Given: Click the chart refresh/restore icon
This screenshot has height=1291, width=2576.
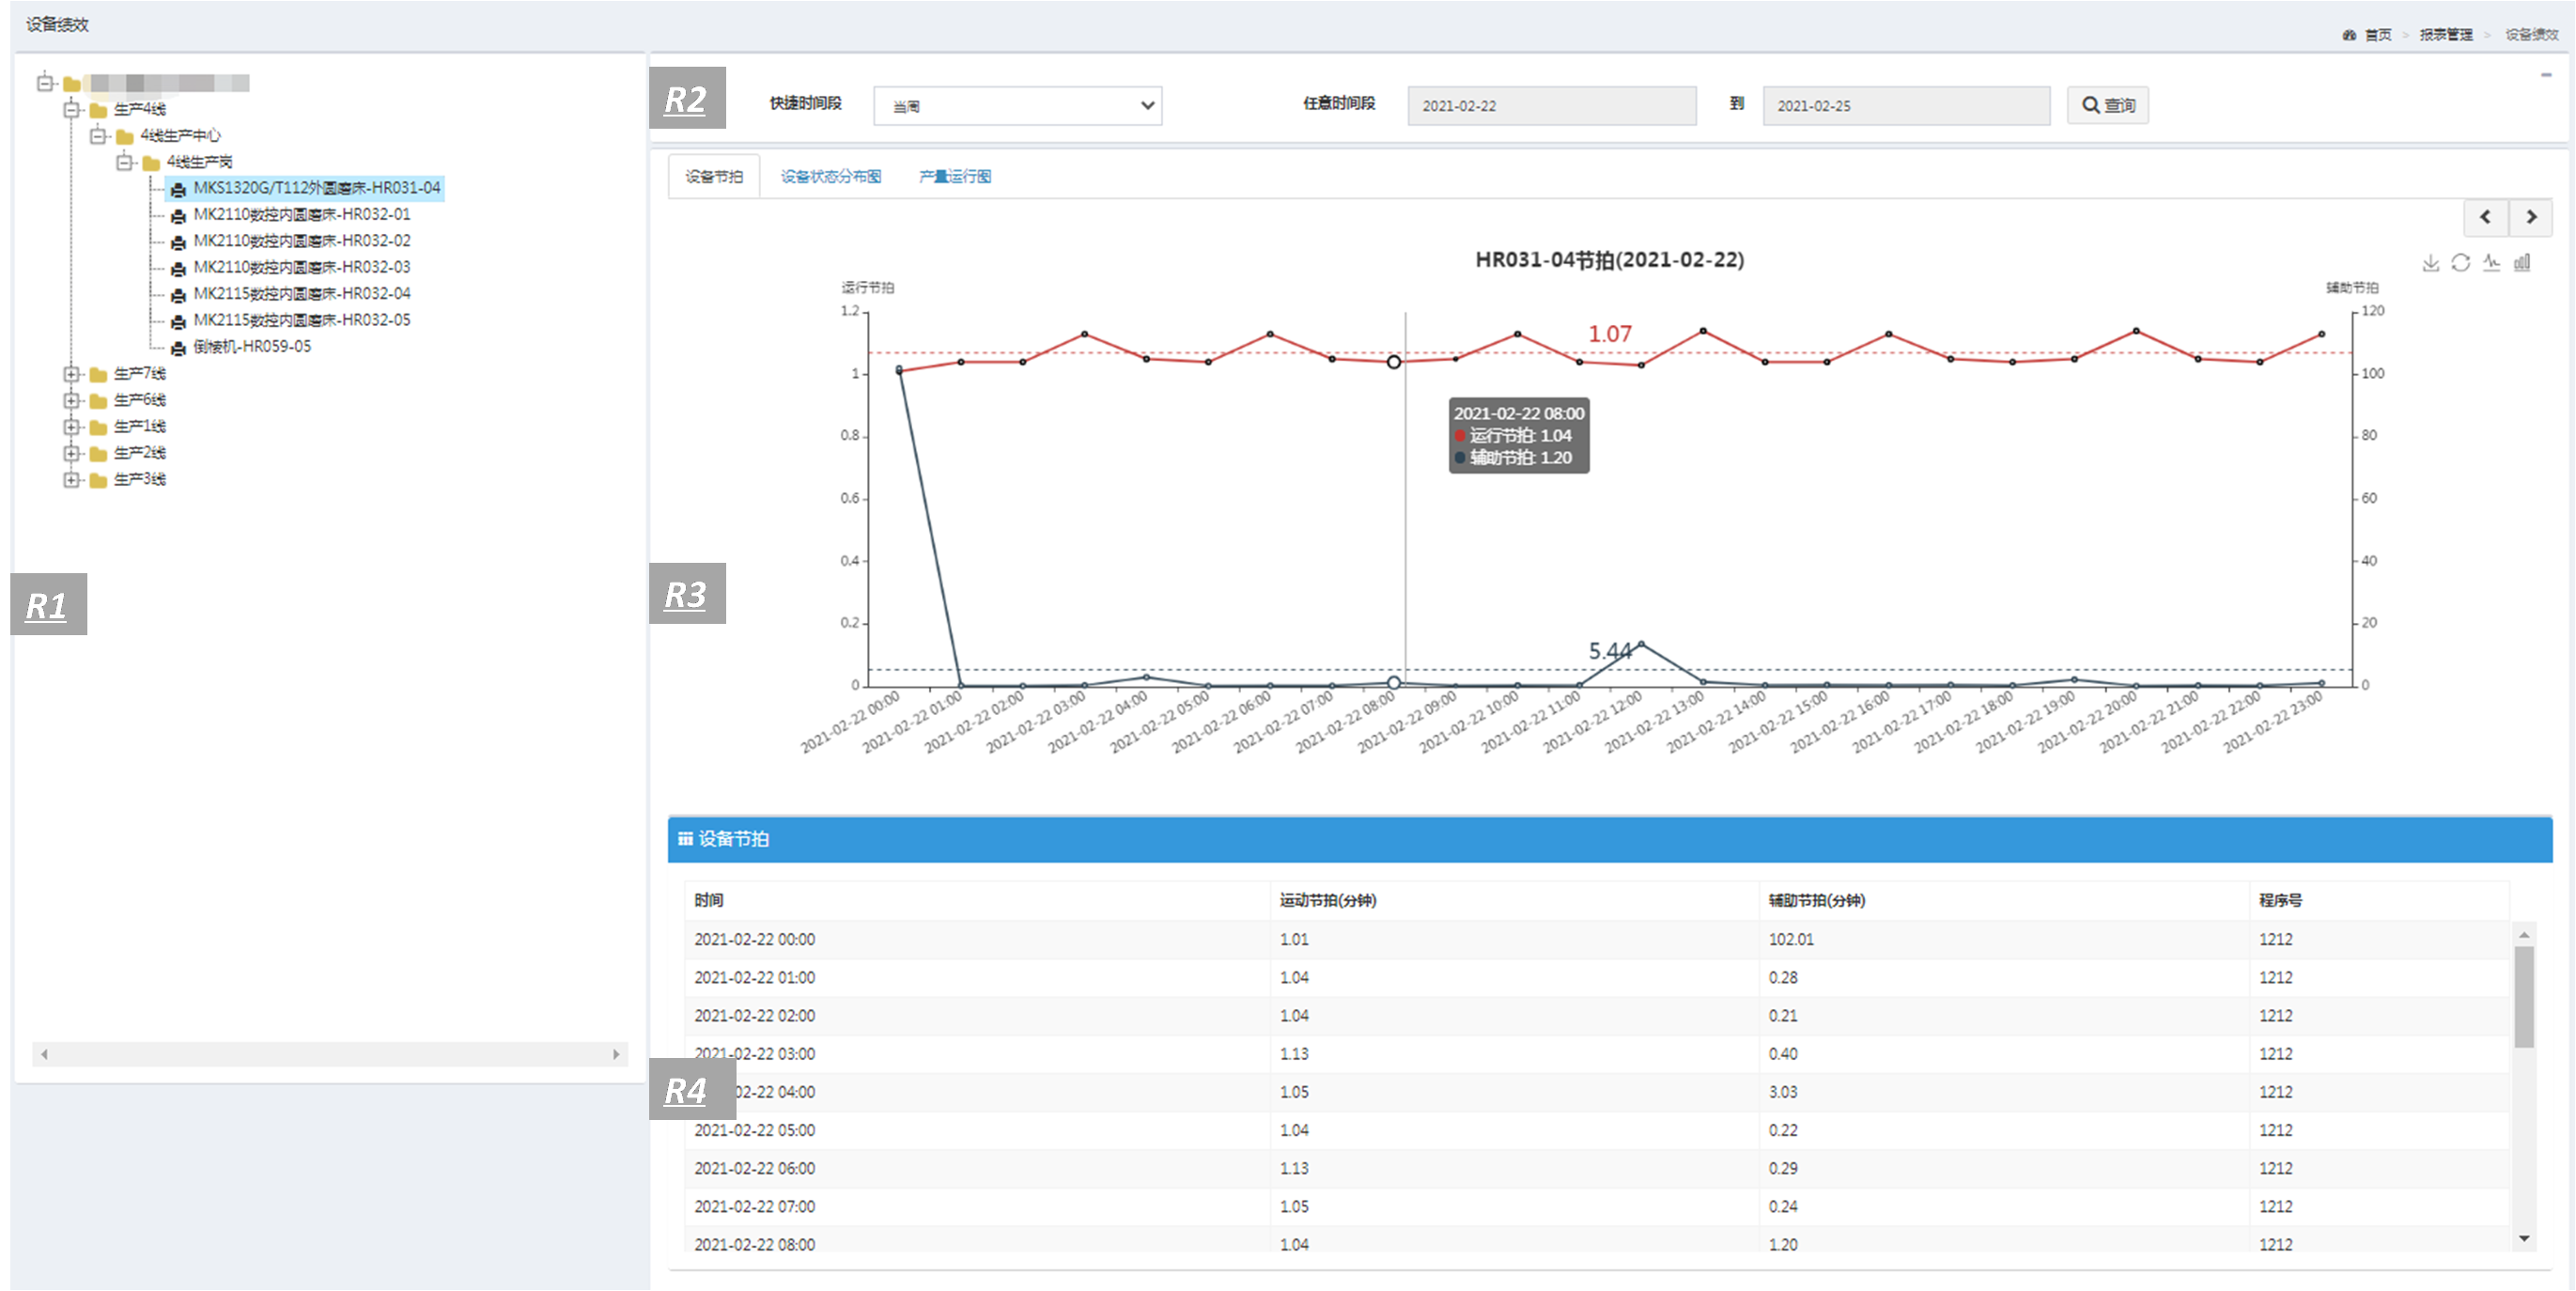Looking at the screenshot, I should (x=2461, y=262).
